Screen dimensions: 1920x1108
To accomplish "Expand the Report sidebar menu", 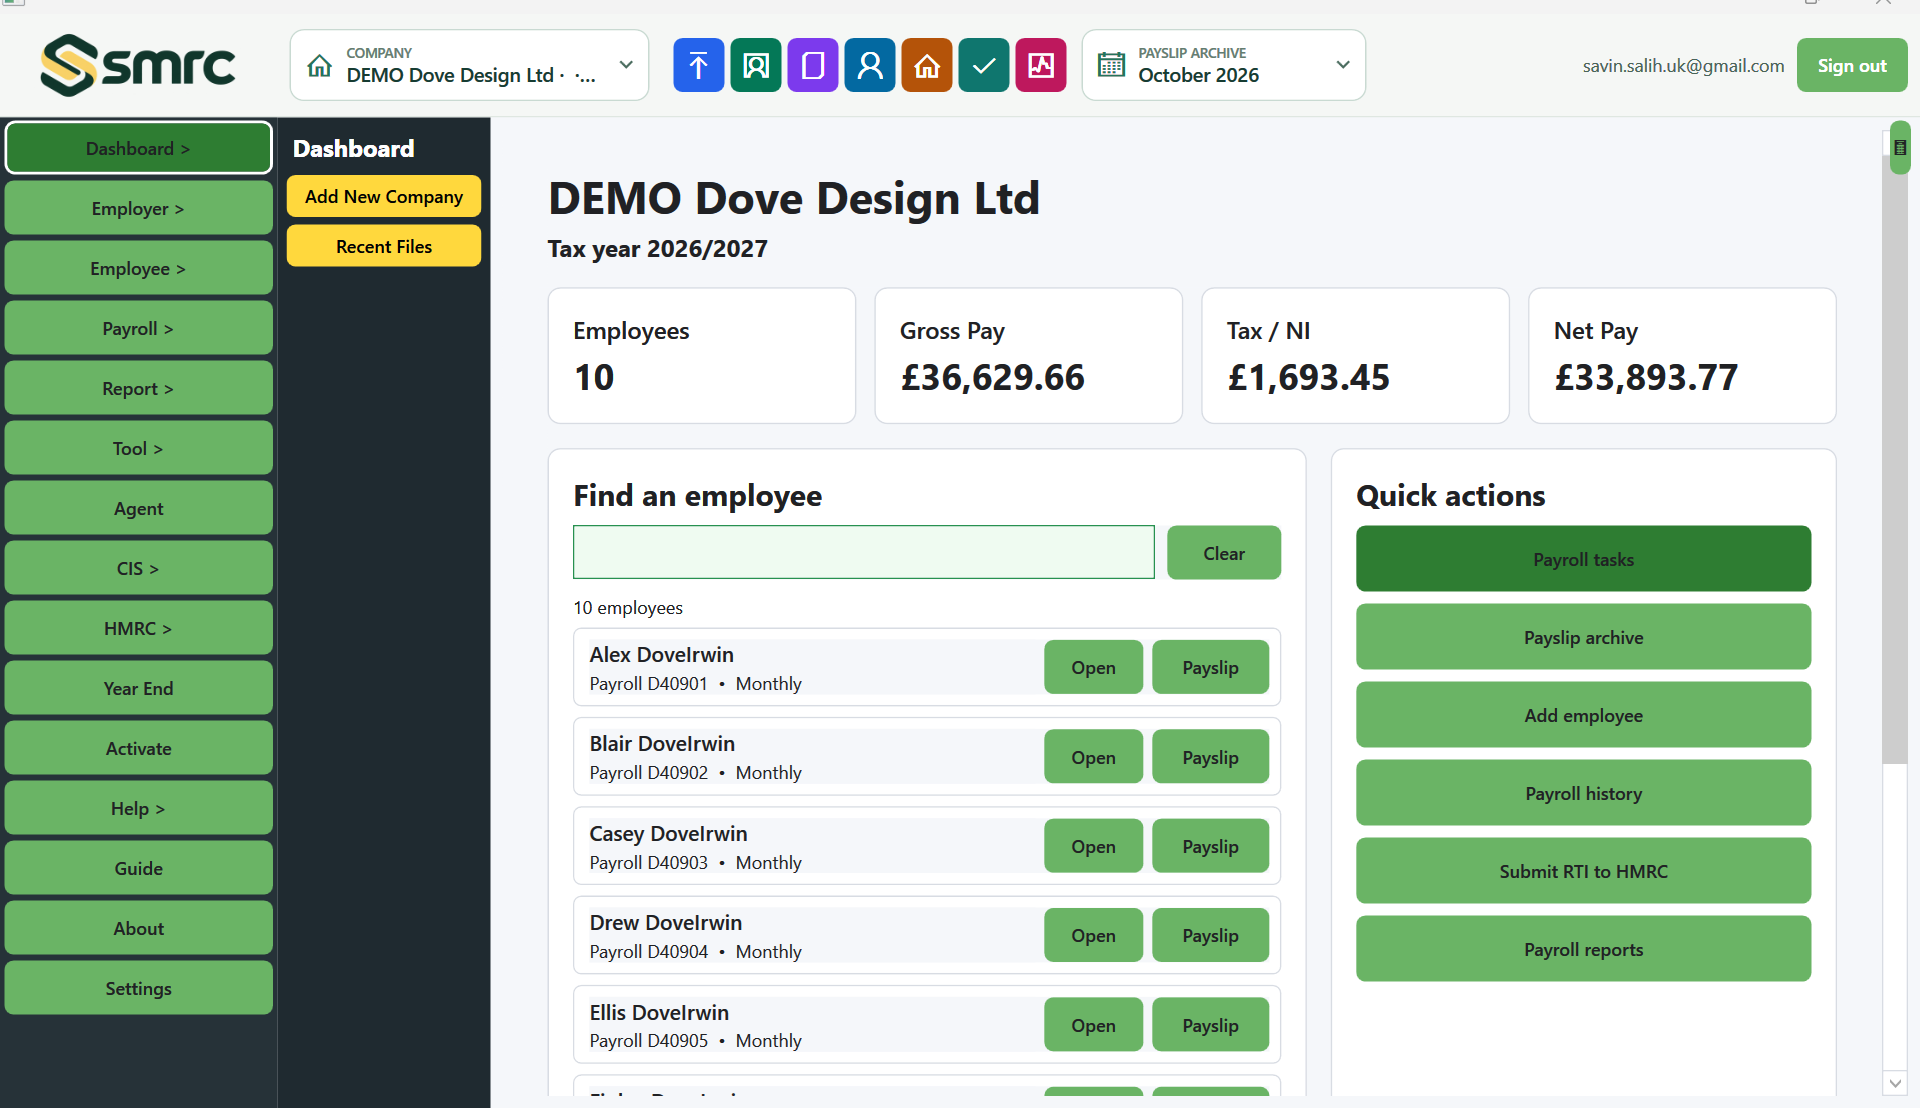I will click(x=138, y=388).
